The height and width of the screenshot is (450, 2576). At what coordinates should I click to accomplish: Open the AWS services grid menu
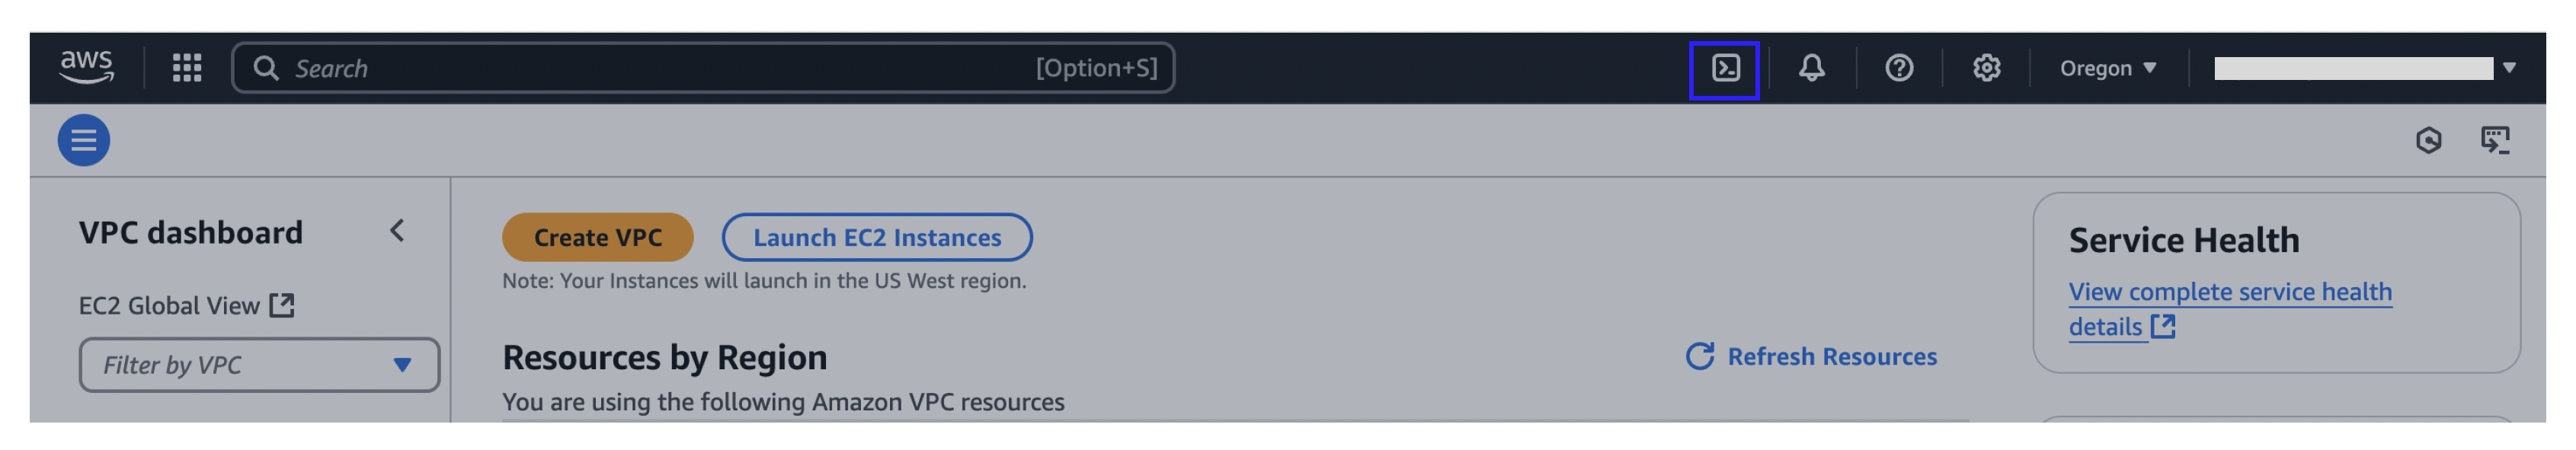185,68
